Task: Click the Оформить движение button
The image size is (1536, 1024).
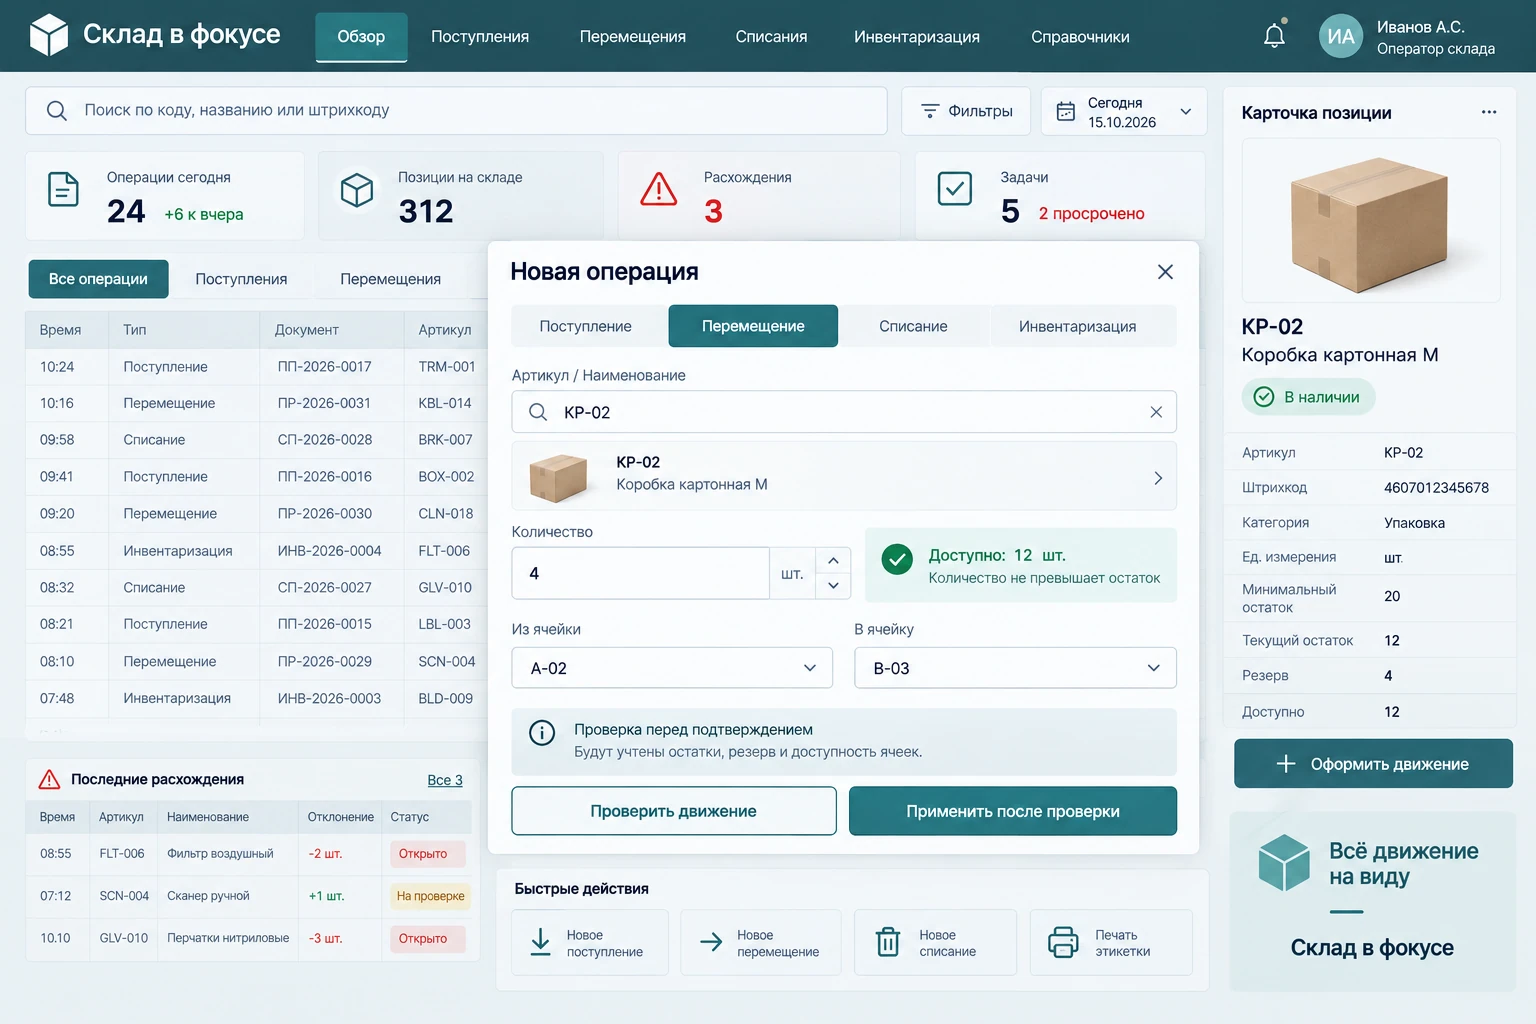Action: pos(1373,764)
